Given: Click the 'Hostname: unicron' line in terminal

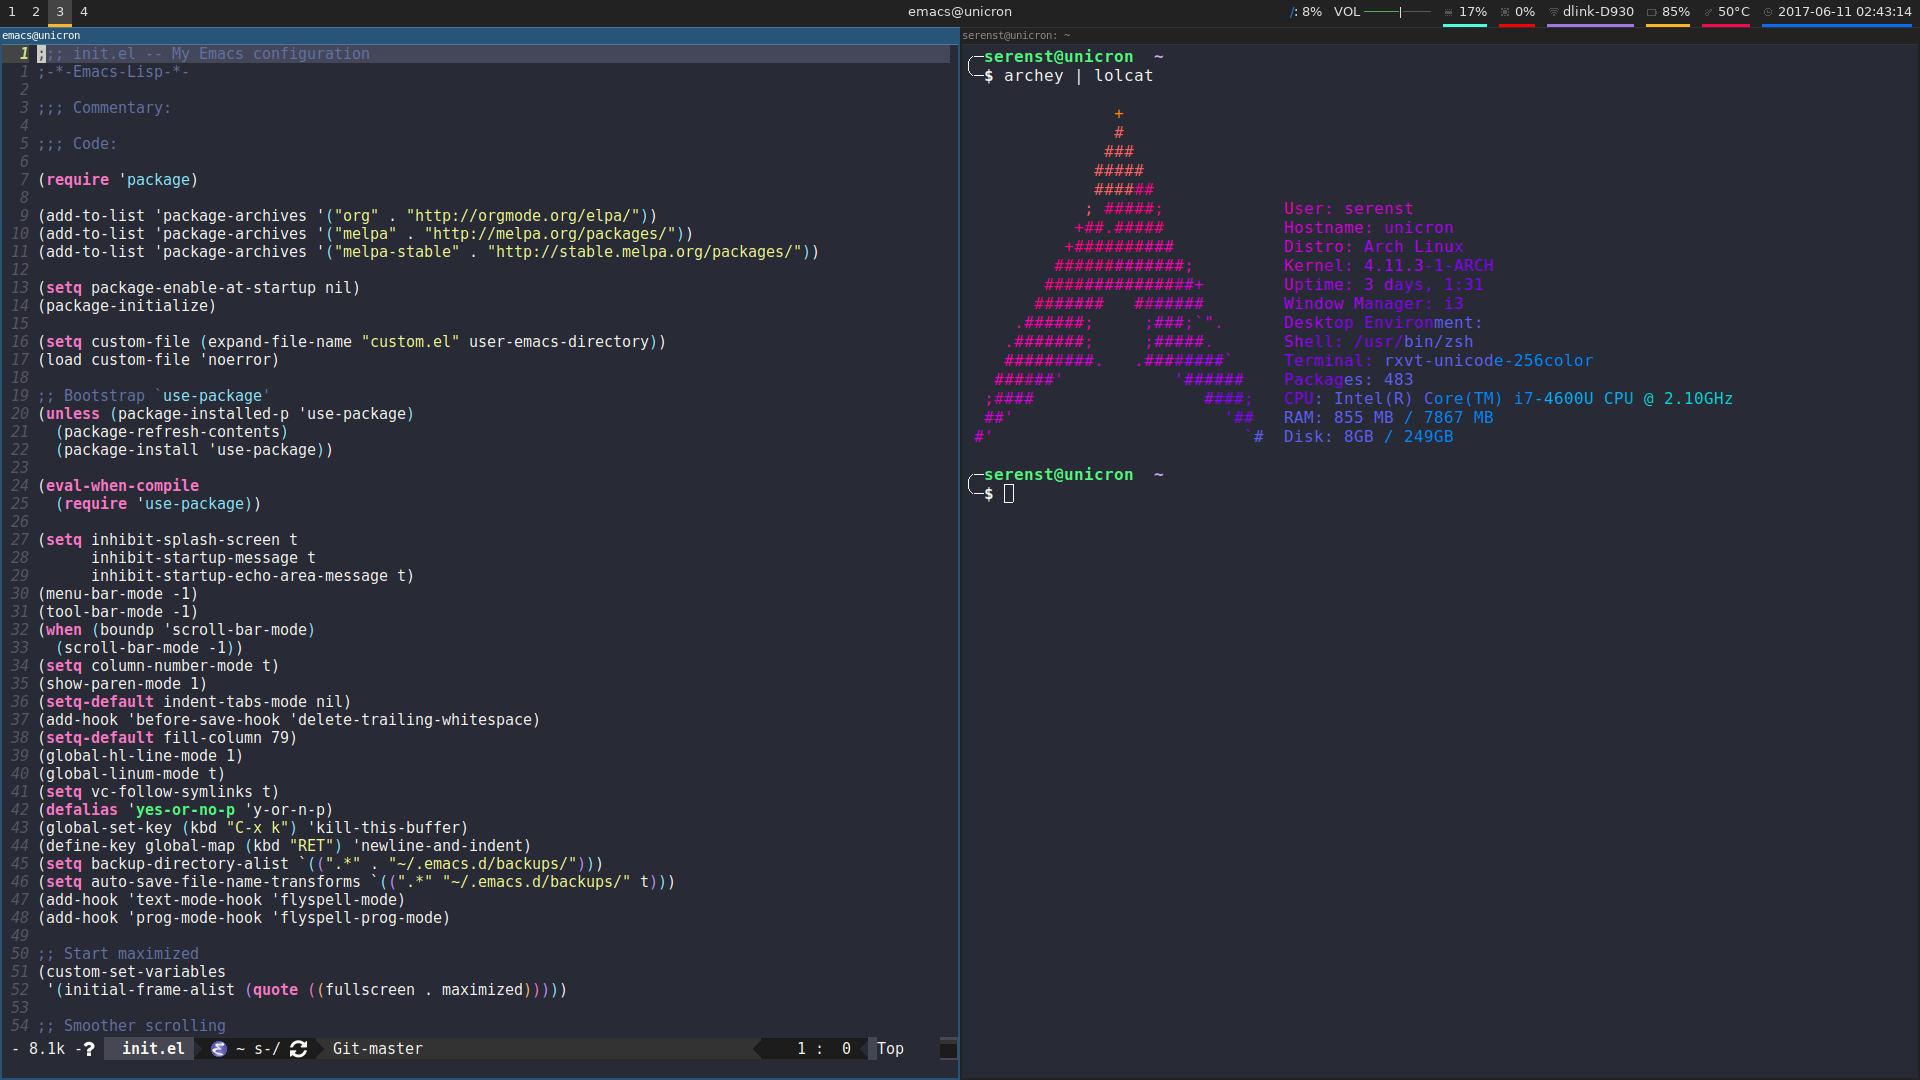Looking at the screenshot, I should [x=1368, y=228].
